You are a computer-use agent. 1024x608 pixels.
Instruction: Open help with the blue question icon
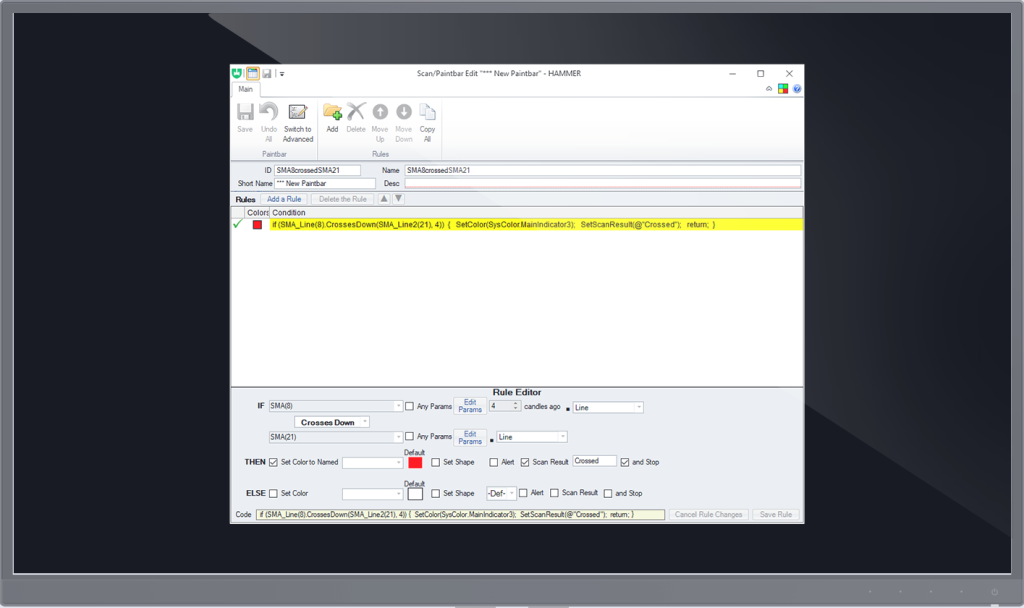797,89
